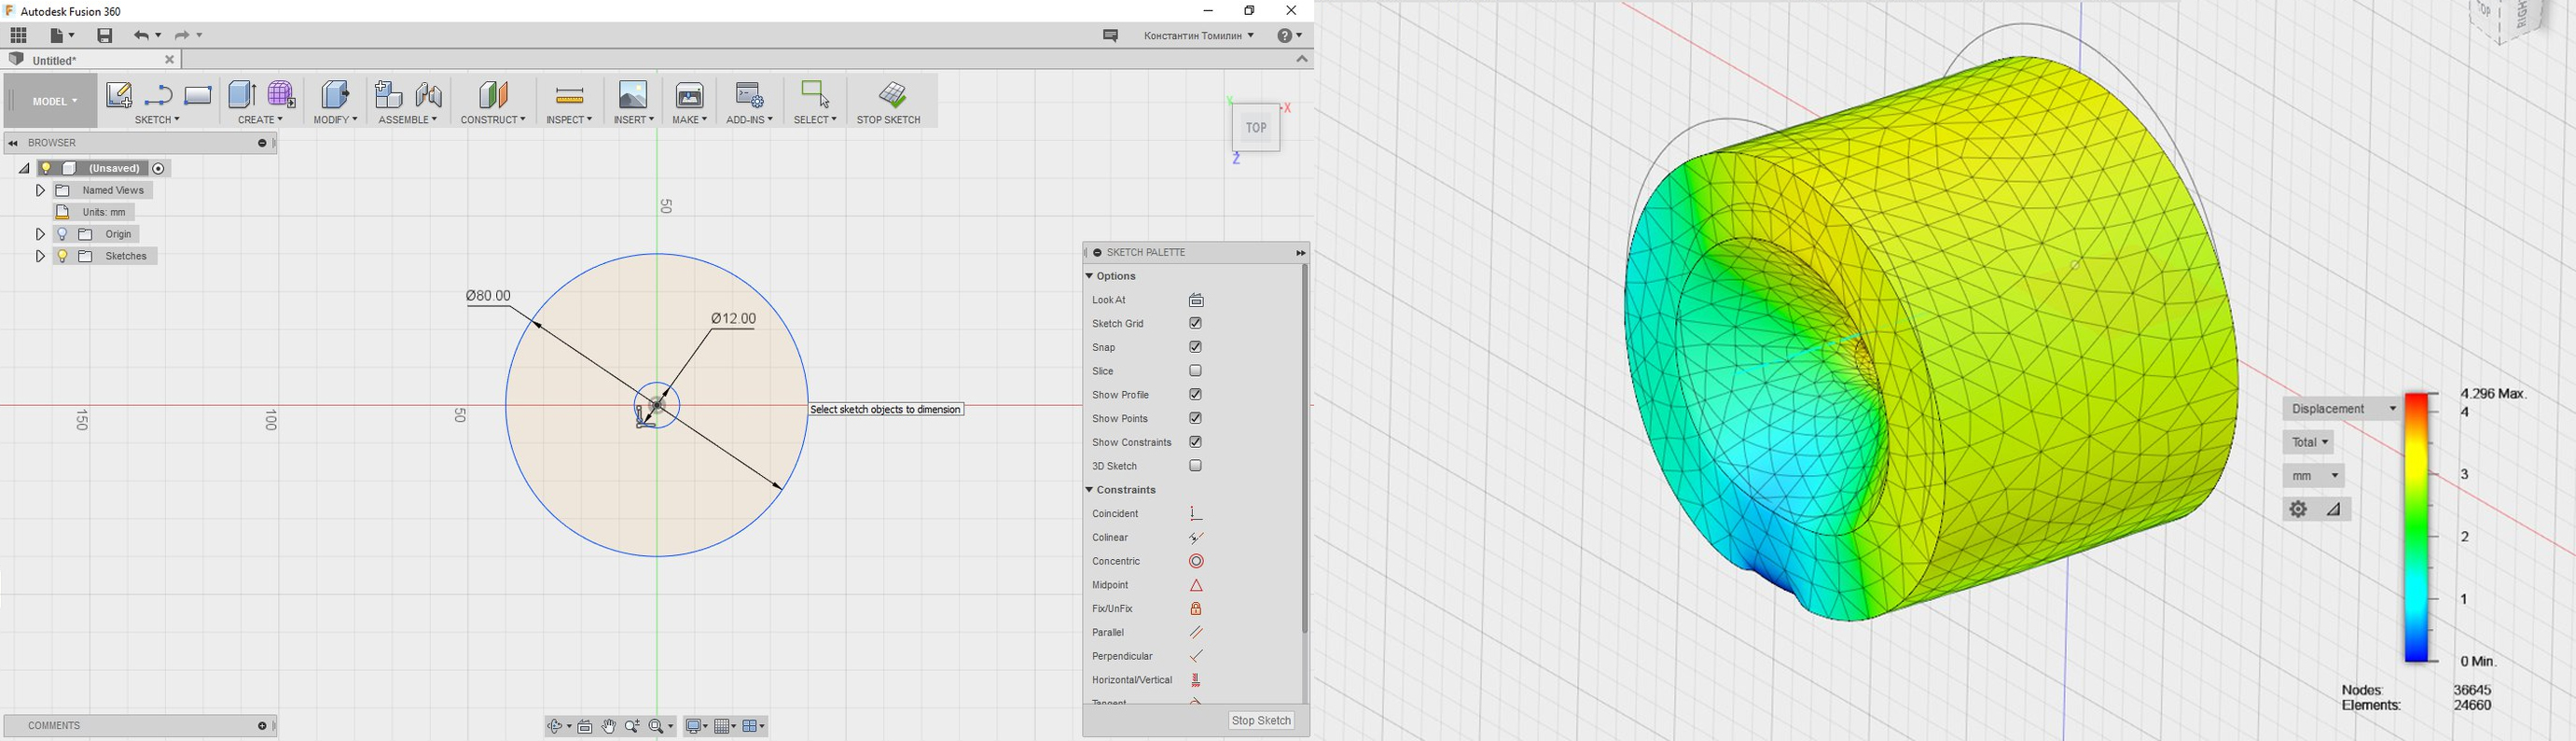This screenshot has width=2576, height=741.
Task: Select the Rectangle sketch tool icon
Action: (x=198, y=96)
